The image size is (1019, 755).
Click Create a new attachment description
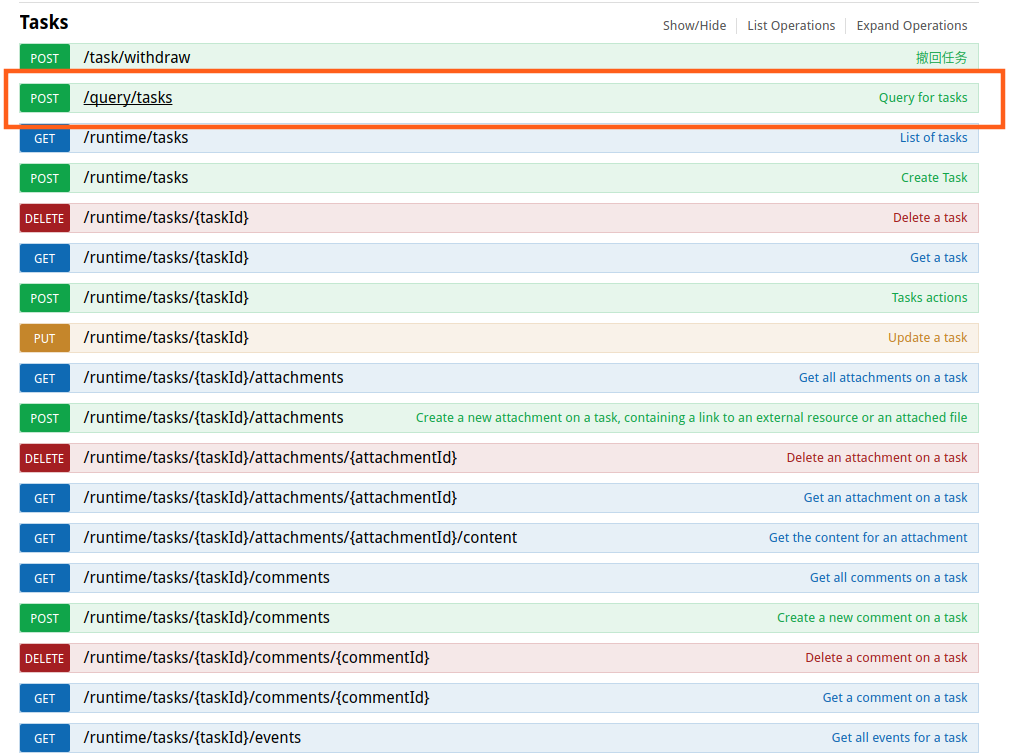point(691,418)
